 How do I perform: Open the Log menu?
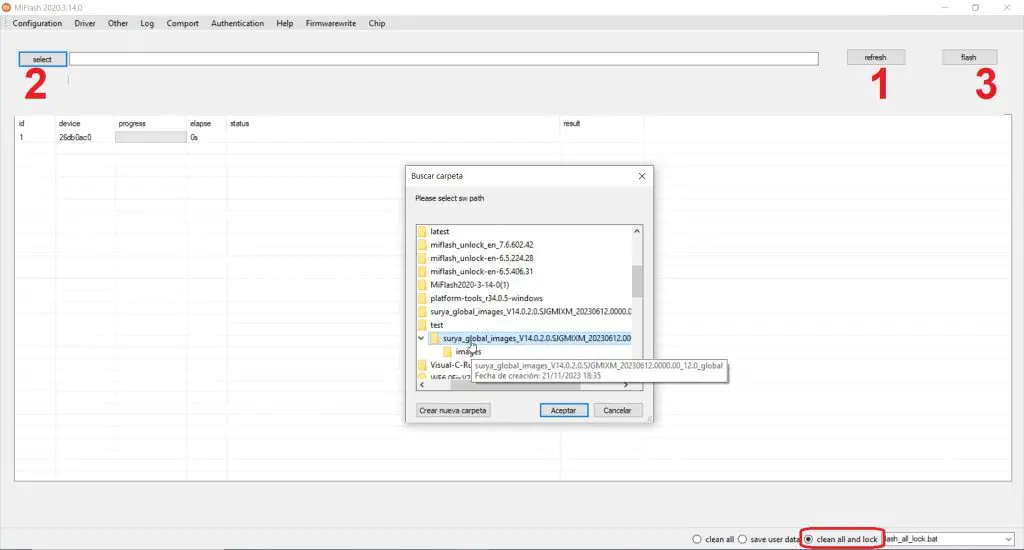point(147,23)
